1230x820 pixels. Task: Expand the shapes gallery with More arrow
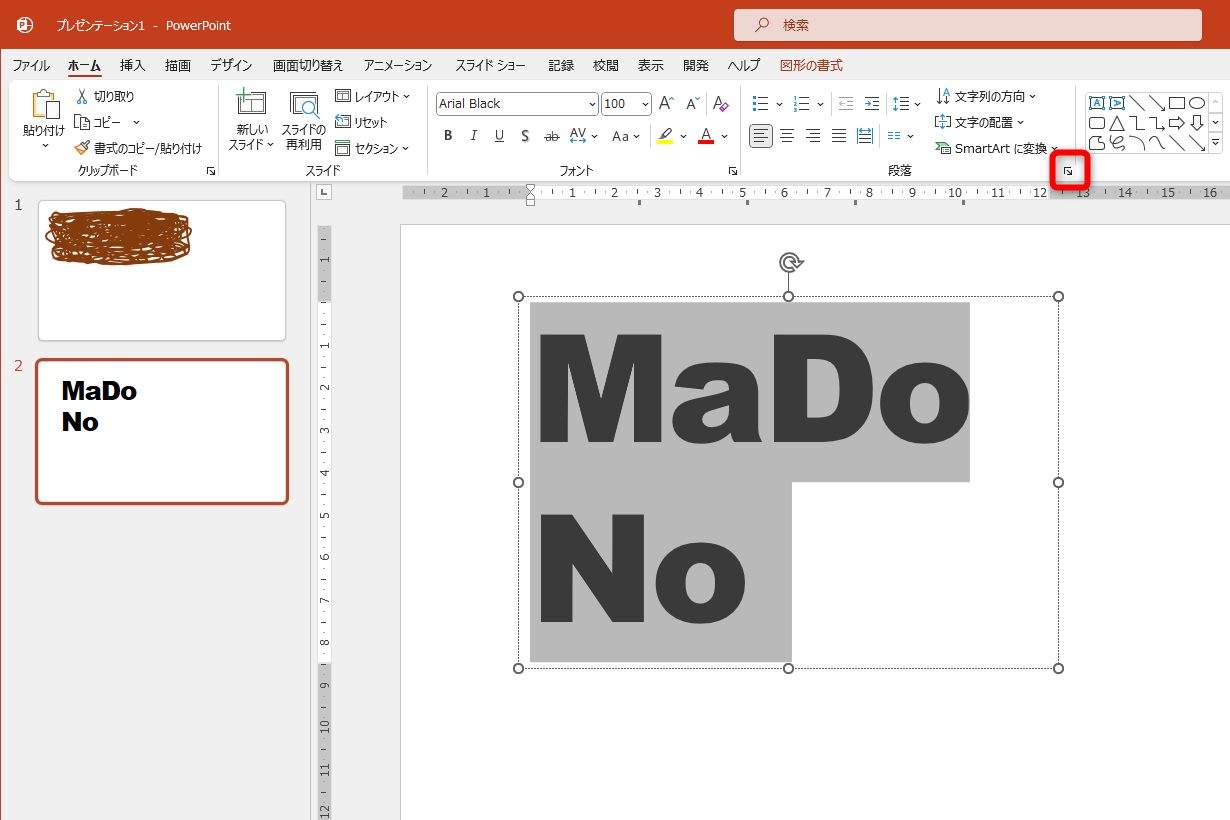[x=1215, y=143]
